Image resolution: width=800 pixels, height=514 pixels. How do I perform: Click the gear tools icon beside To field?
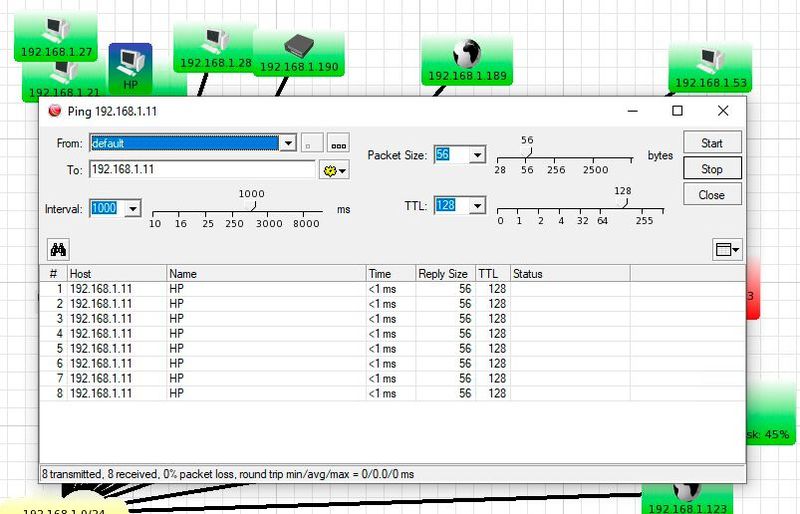[334, 170]
